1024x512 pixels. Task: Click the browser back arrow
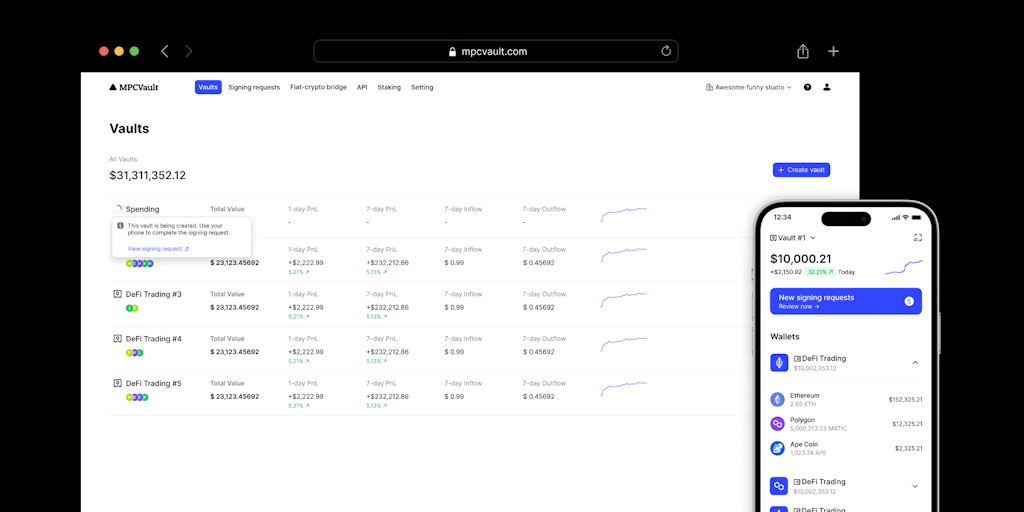[x=165, y=52]
